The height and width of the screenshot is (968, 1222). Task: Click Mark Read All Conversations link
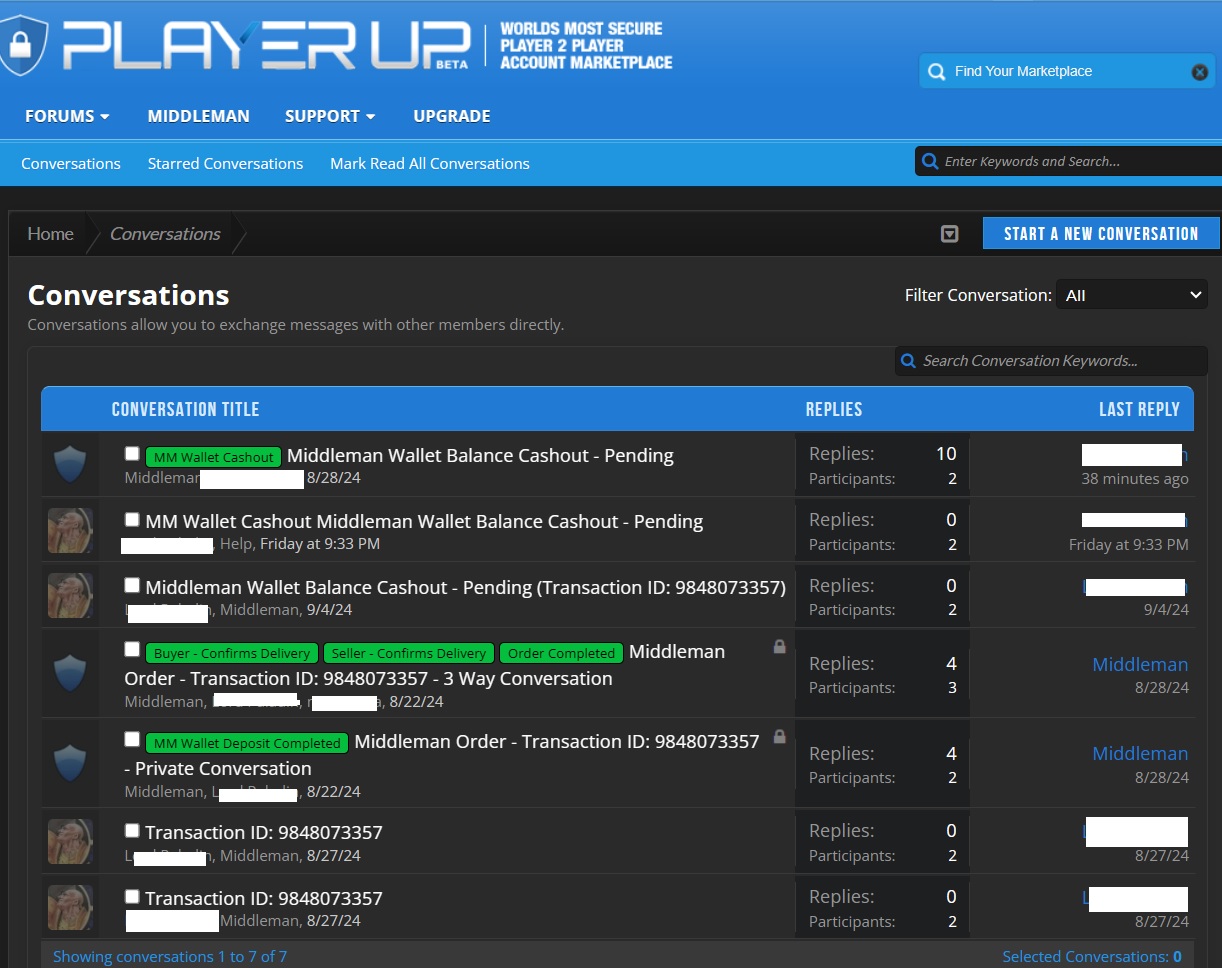click(430, 164)
